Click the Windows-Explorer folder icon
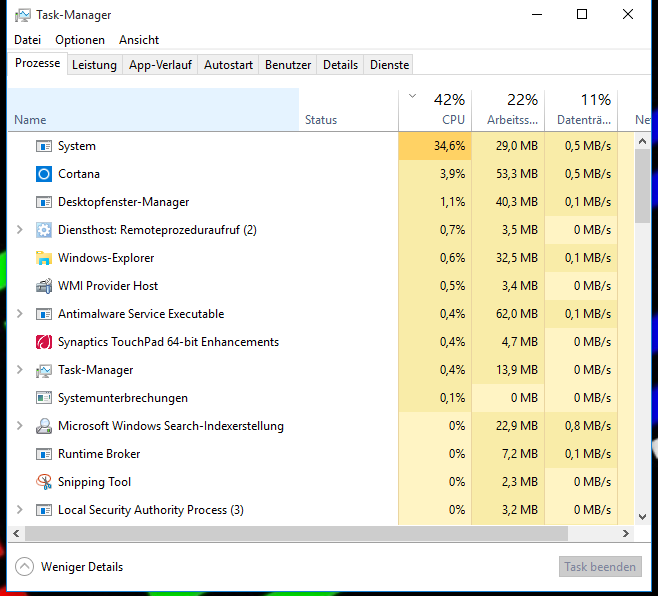The width and height of the screenshot is (658, 596). (x=44, y=258)
